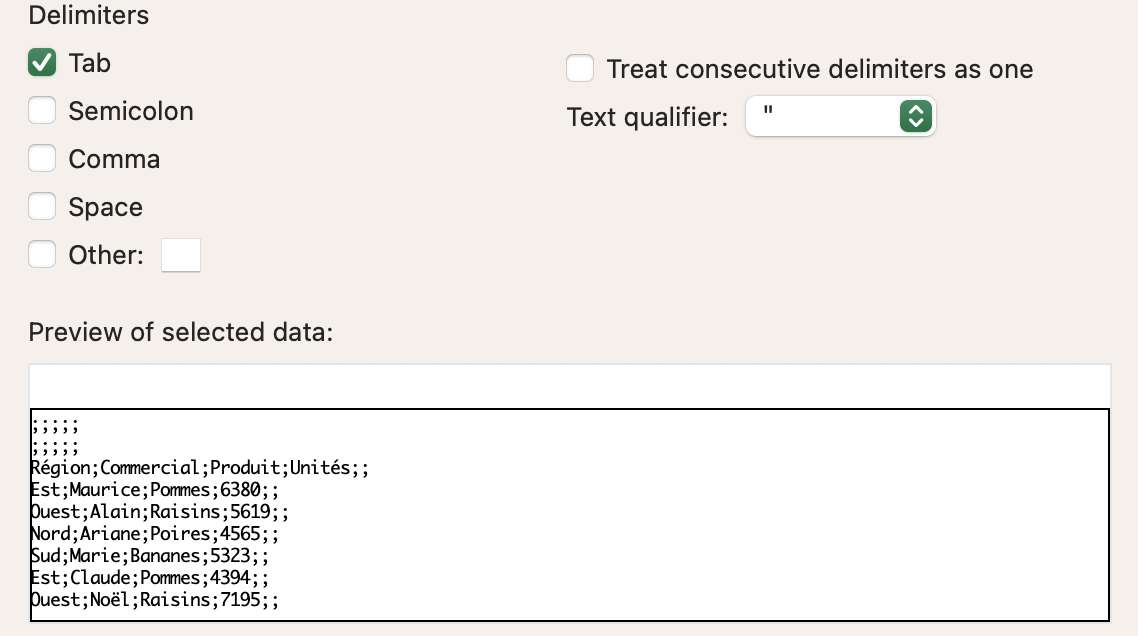
Task: Click the green up-down arrows of Text qualifier
Action: click(x=916, y=116)
